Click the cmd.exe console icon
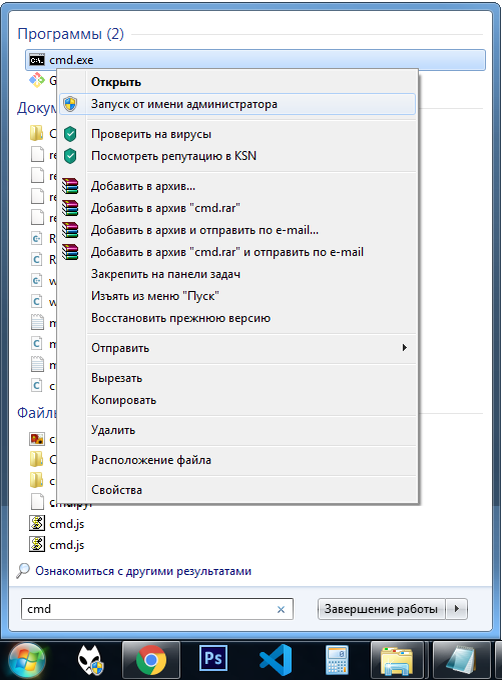 coord(37,60)
